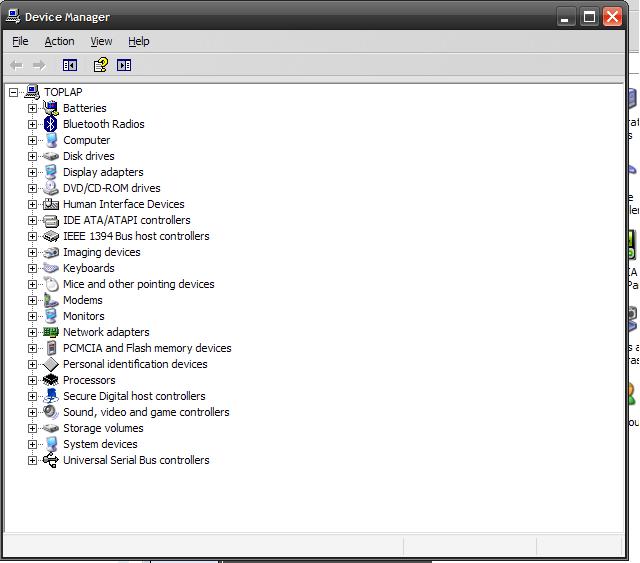Image resolution: width=640 pixels, height=563 pixels.
Task: Close the Device Manager window
Action: [x=613, y=17]
